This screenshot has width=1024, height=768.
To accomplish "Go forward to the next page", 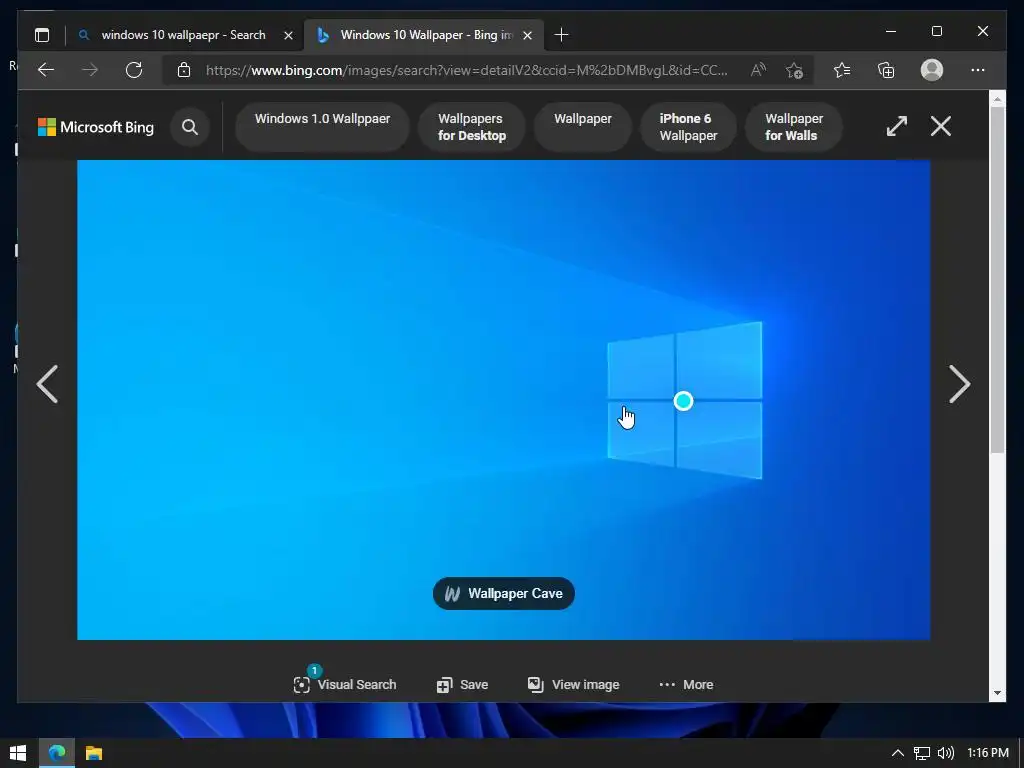I will click(x=90, y=70).
